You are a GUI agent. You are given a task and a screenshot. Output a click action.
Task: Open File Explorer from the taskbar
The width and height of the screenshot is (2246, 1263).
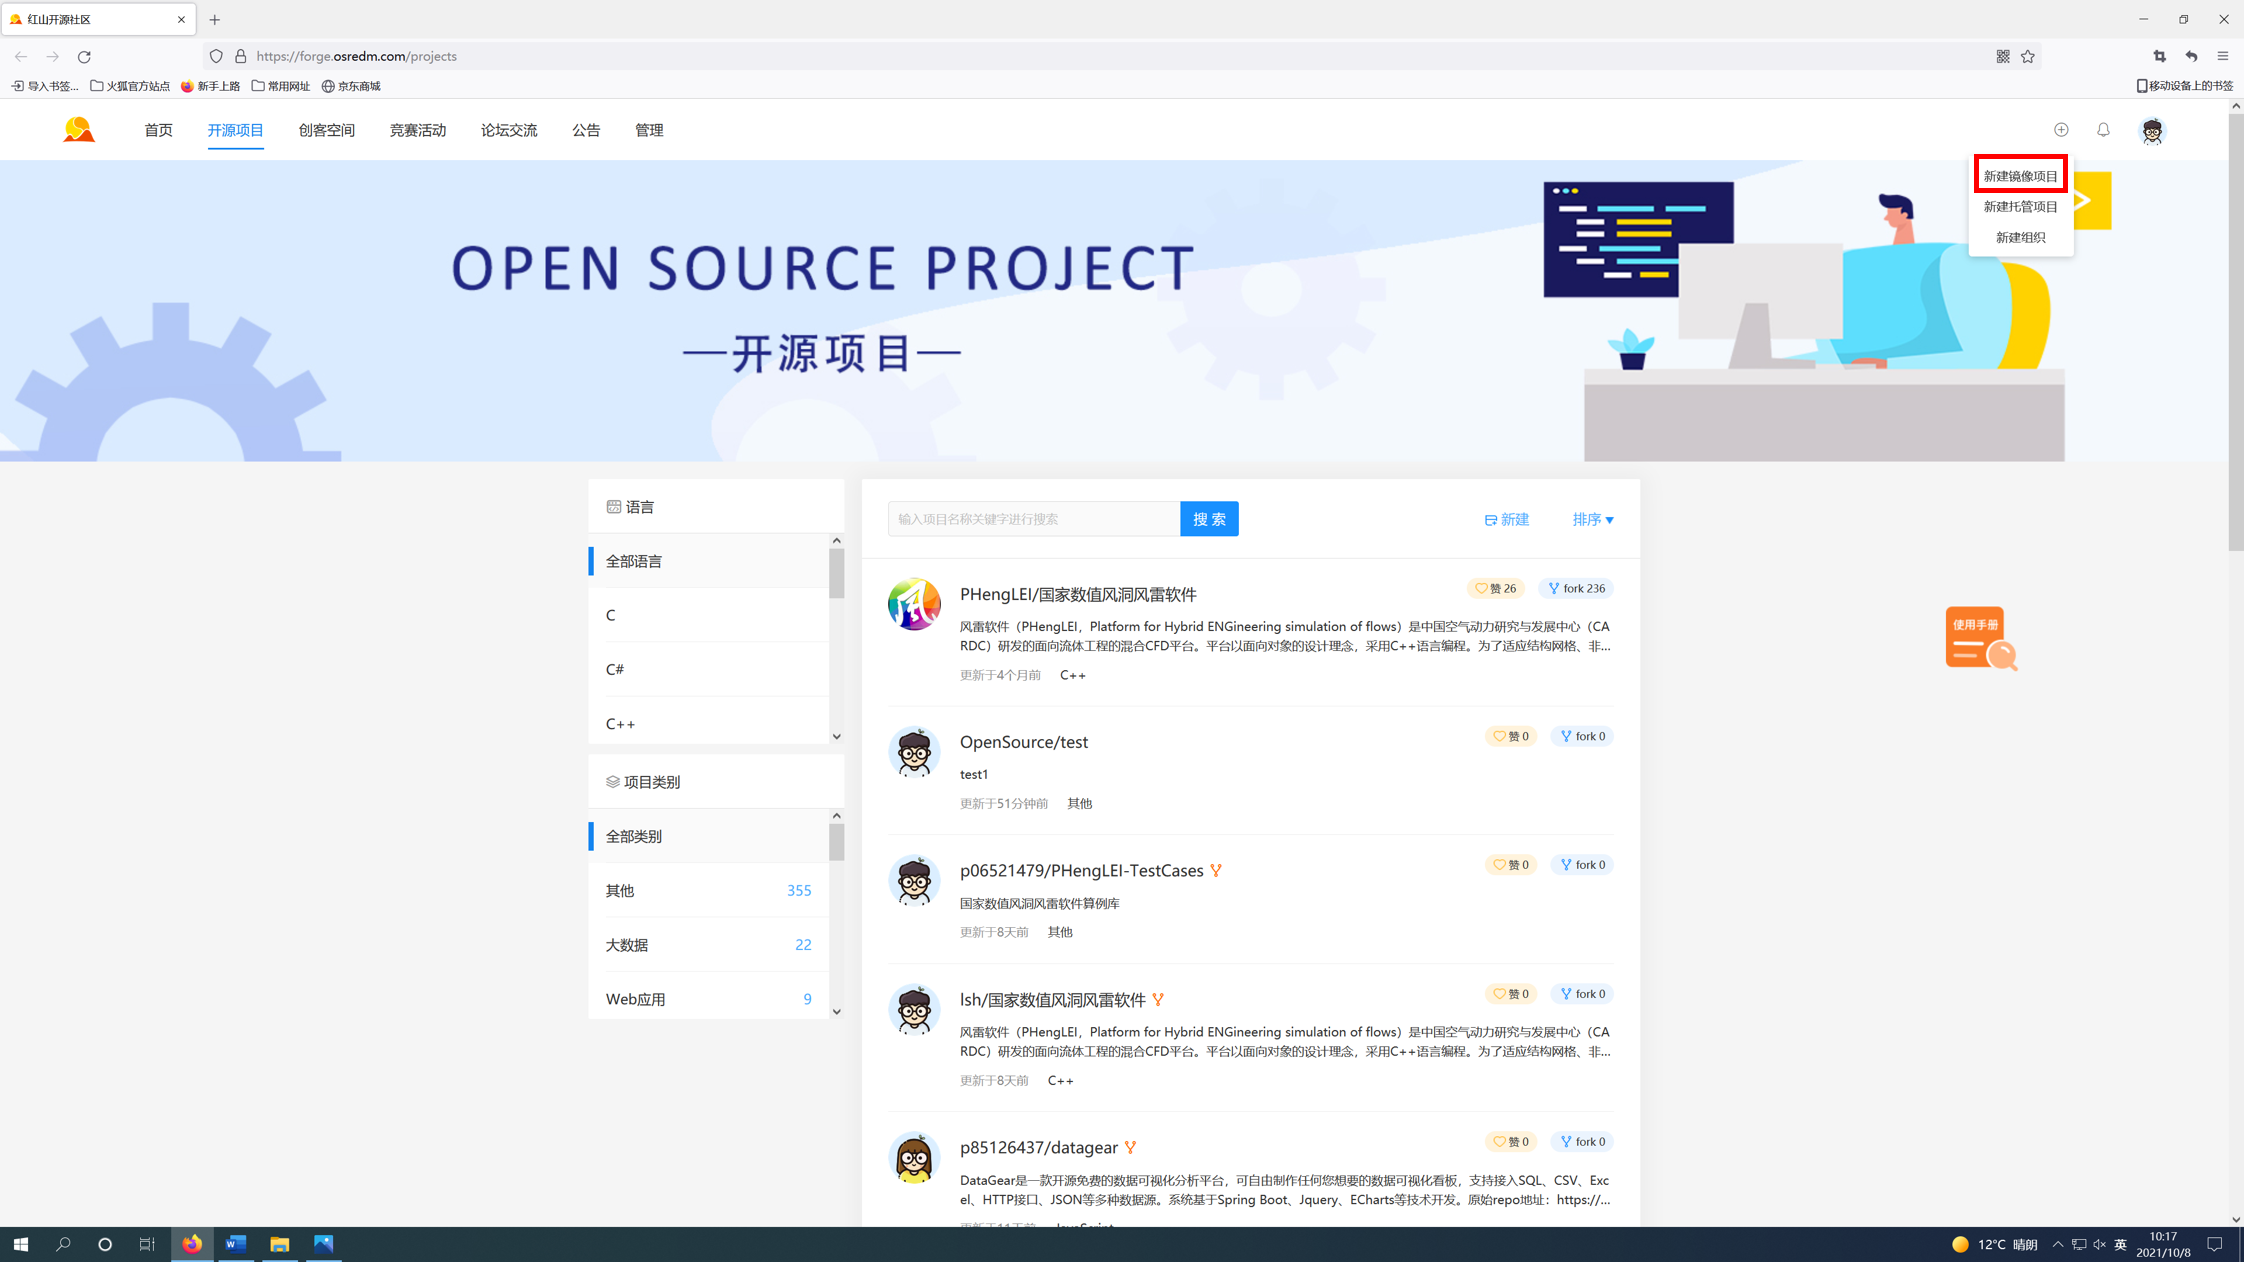click(280, 1245)
